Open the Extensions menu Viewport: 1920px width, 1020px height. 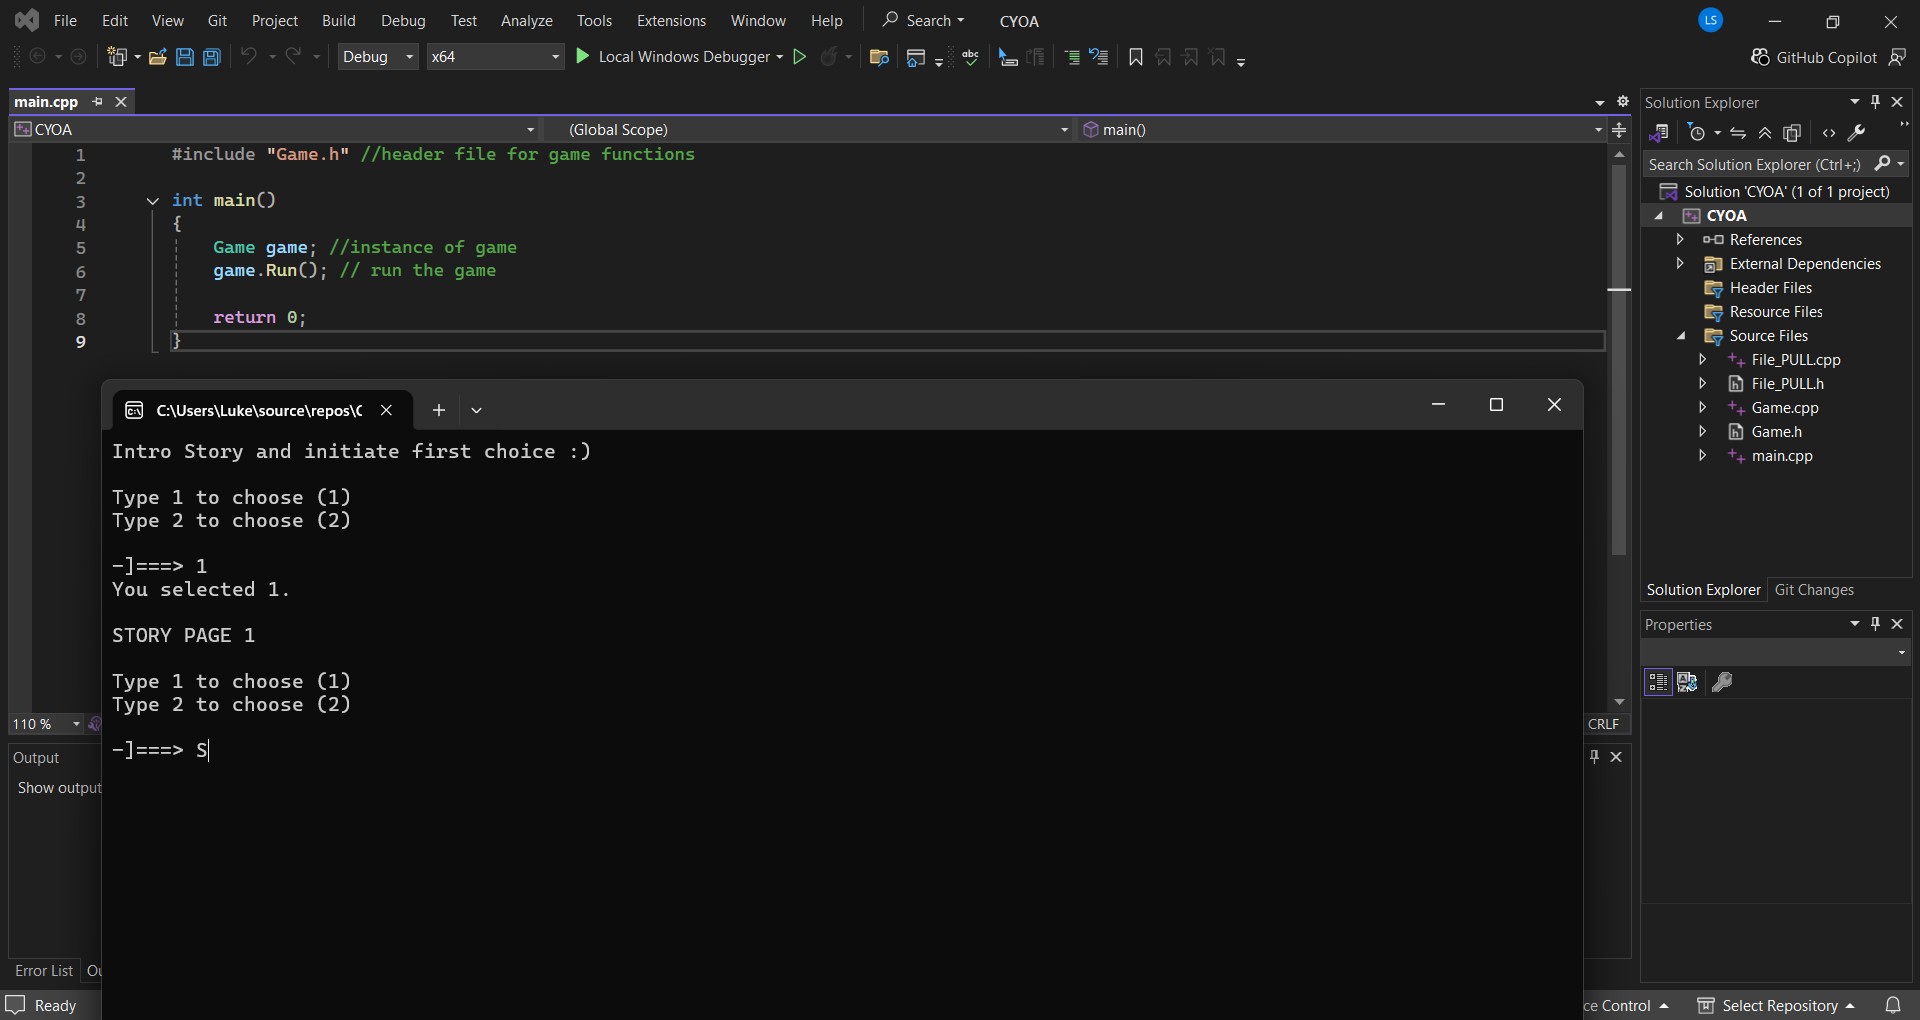point(671,20)
